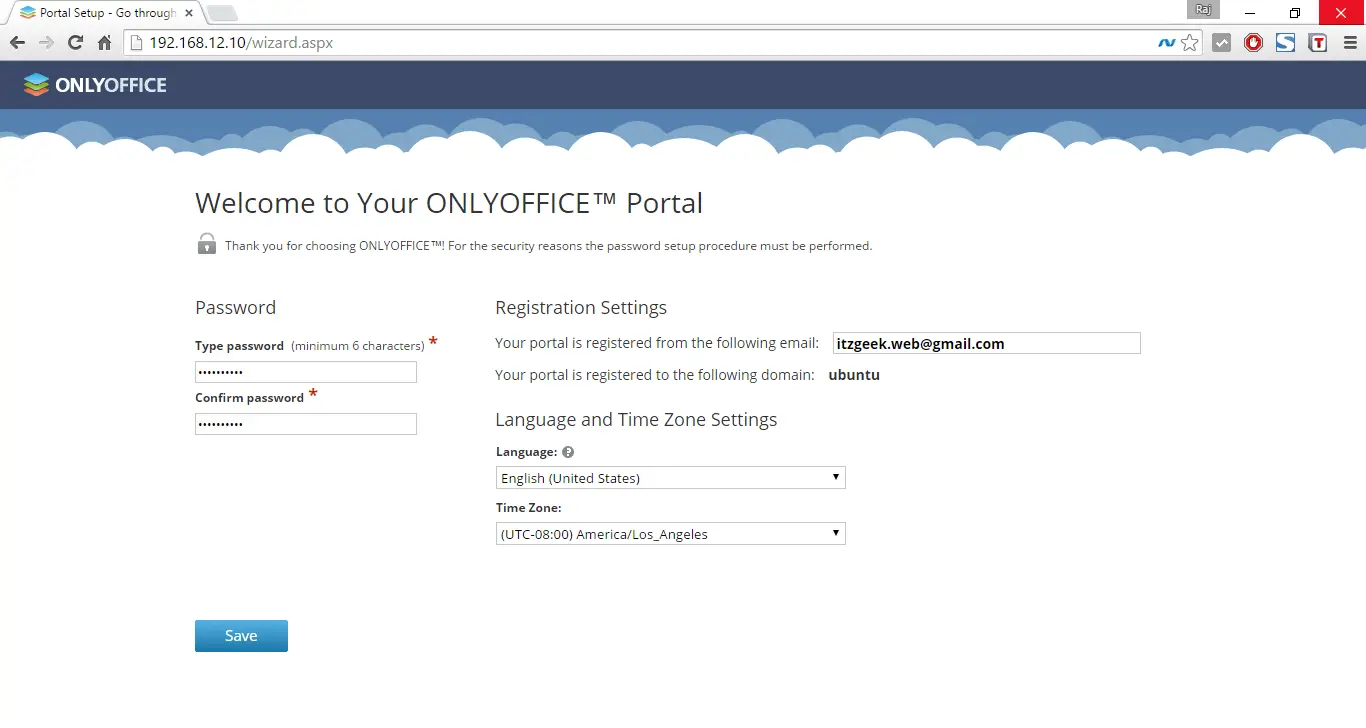Minimize the browser window
Viewport: 1366px width, 728px height.
click(x=1250, y=12)
